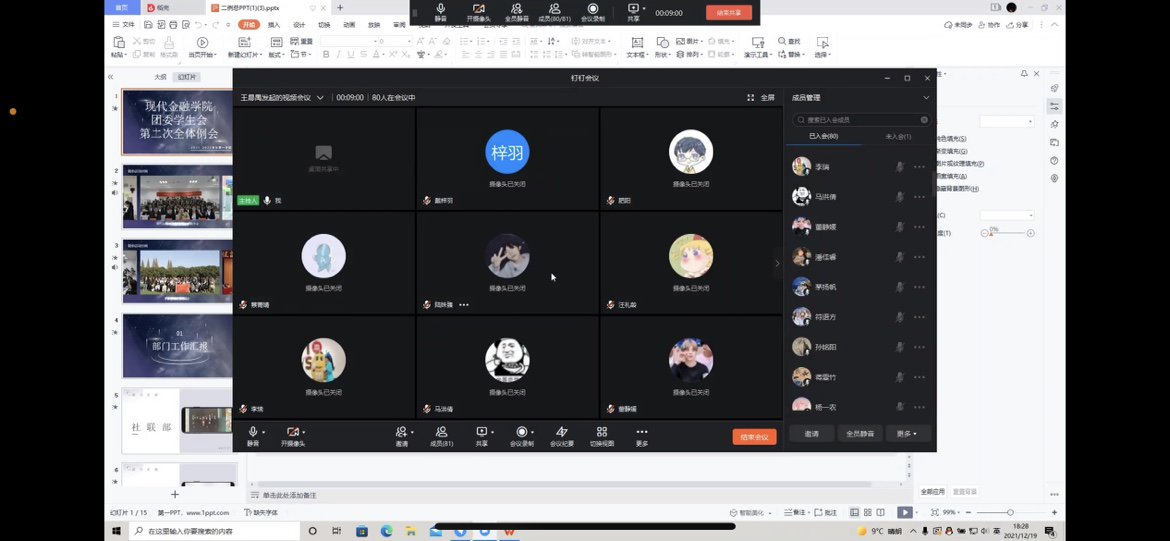Toggle muted microphone for member 李瑞
Image resolution: width=1170 pixels, height=541 pixels.
point(899,167)
